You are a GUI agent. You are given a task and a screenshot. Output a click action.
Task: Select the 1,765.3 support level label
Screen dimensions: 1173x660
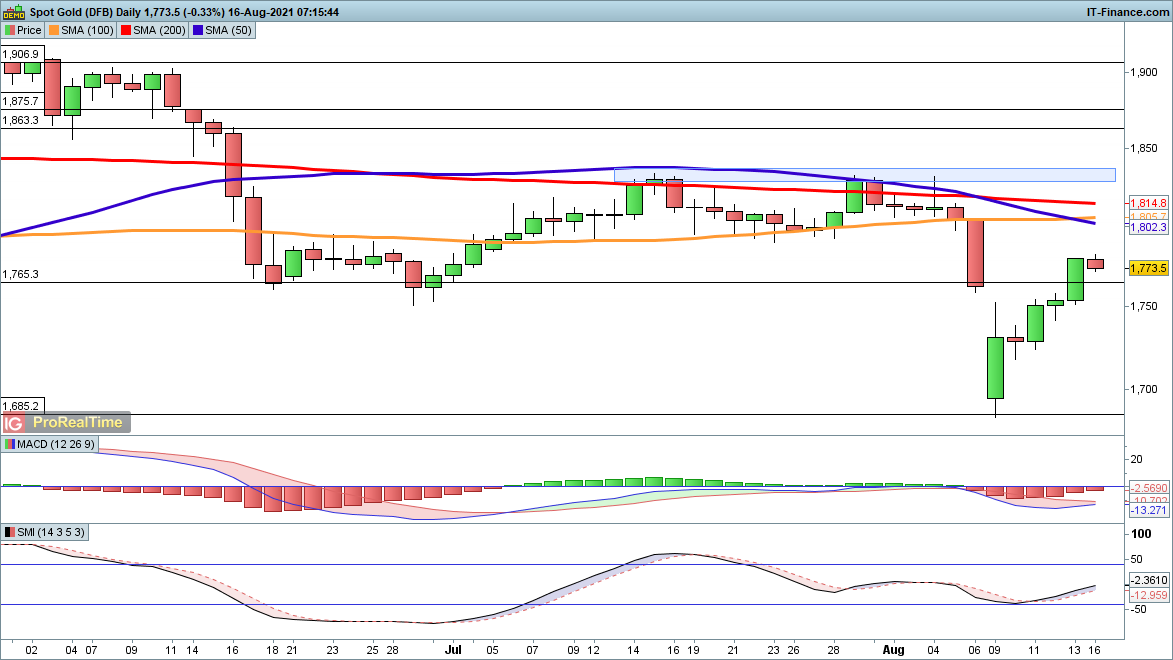(21, 274)
